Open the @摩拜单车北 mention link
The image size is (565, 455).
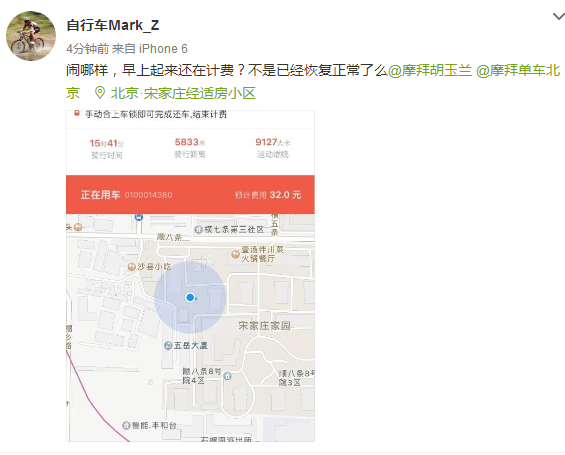pyautogui.click(x=518, y=70)
